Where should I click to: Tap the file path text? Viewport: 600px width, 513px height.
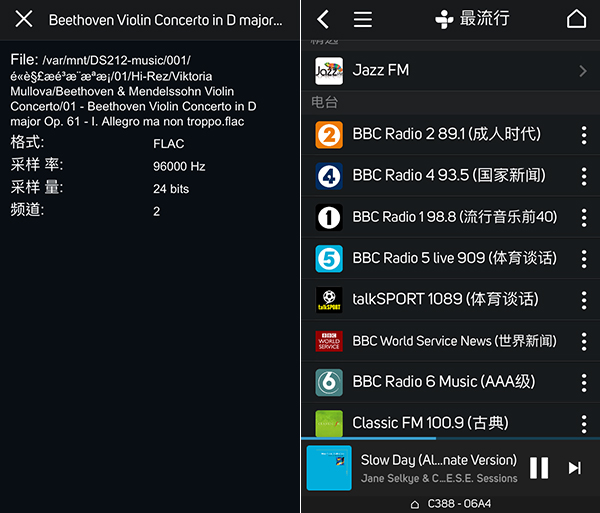pyautogui.click(x=133, y=91)
